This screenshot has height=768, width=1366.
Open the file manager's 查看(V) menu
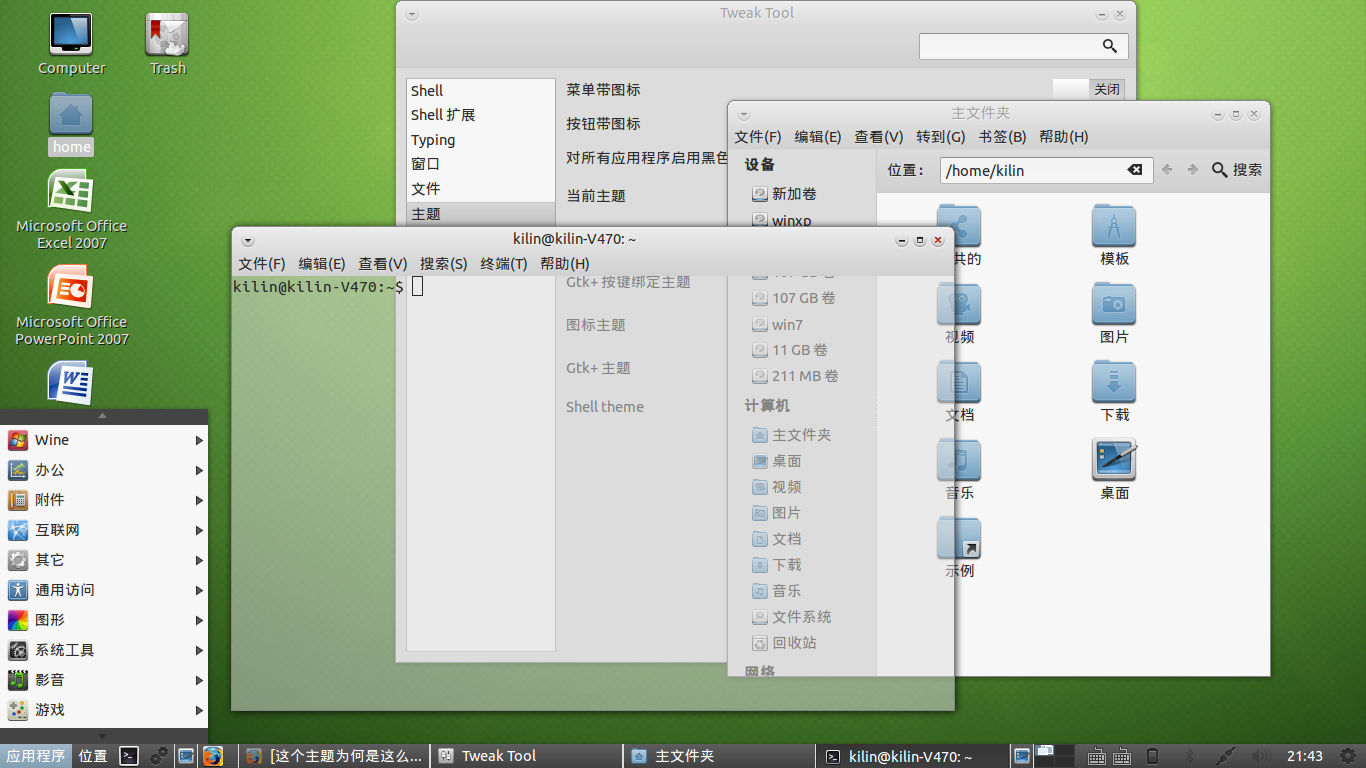tap(879, 137)
